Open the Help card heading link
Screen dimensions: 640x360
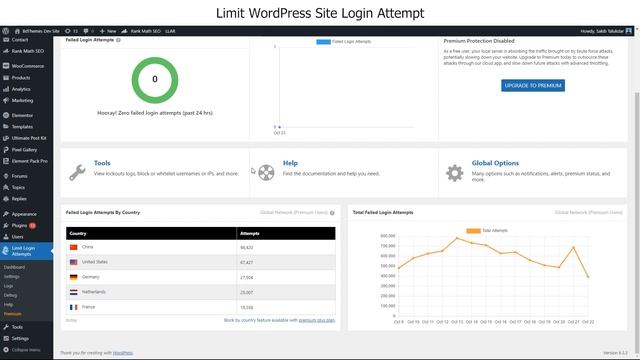point(290,163)
